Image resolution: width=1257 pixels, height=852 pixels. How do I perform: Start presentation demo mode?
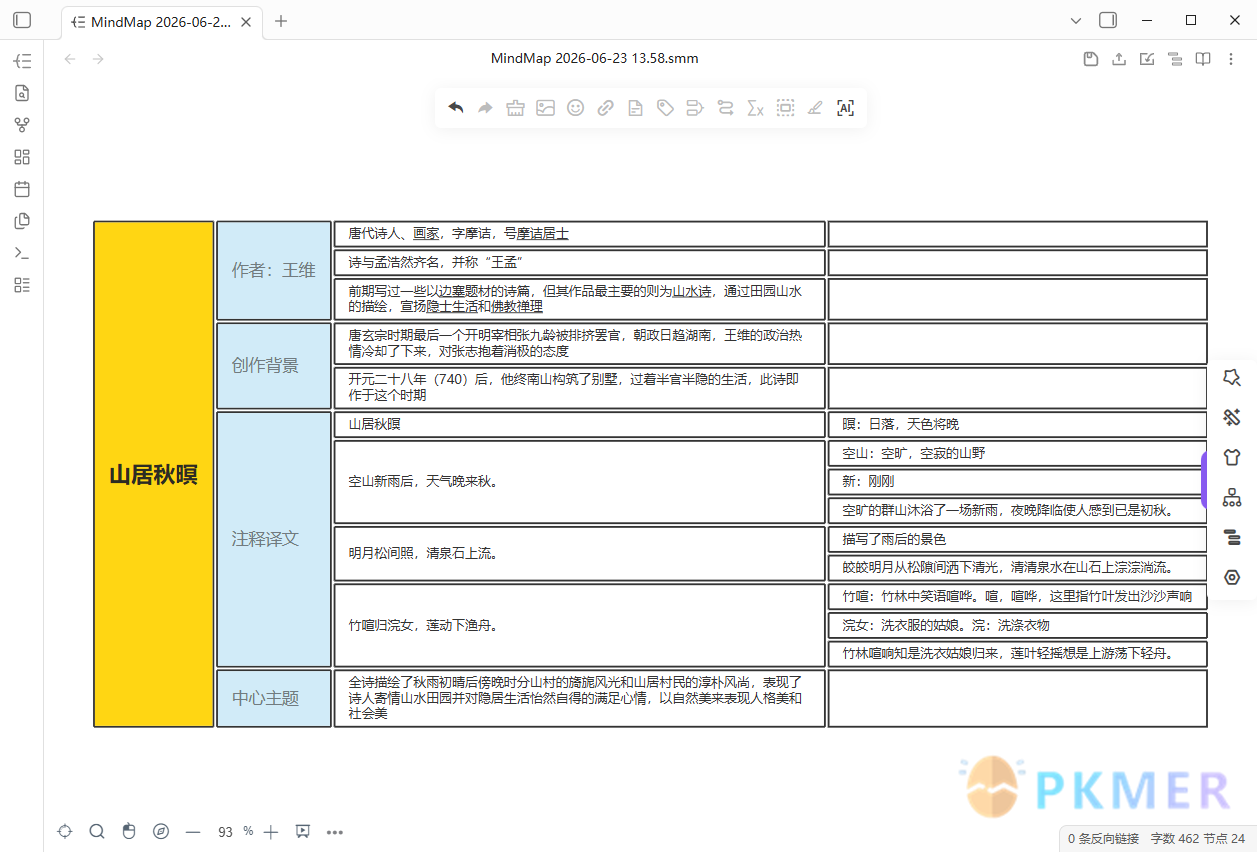tap(303, 831)
